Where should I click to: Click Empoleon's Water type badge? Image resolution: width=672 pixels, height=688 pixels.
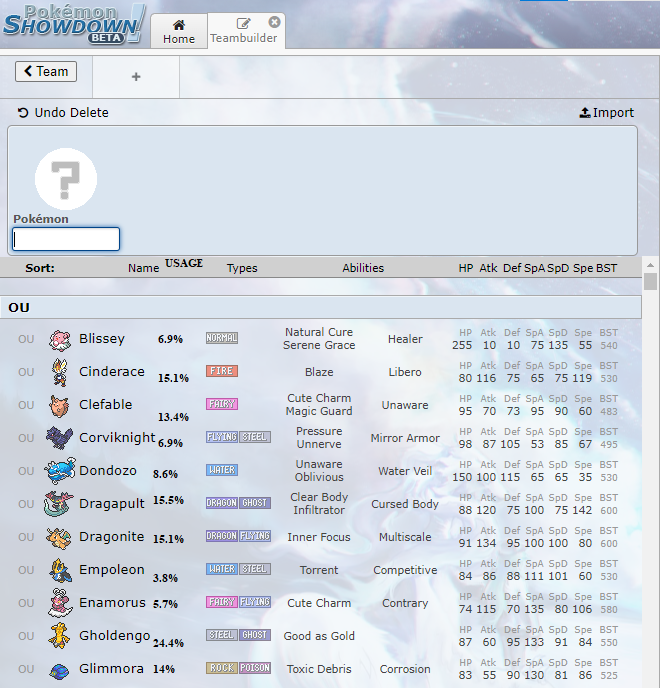222,569
